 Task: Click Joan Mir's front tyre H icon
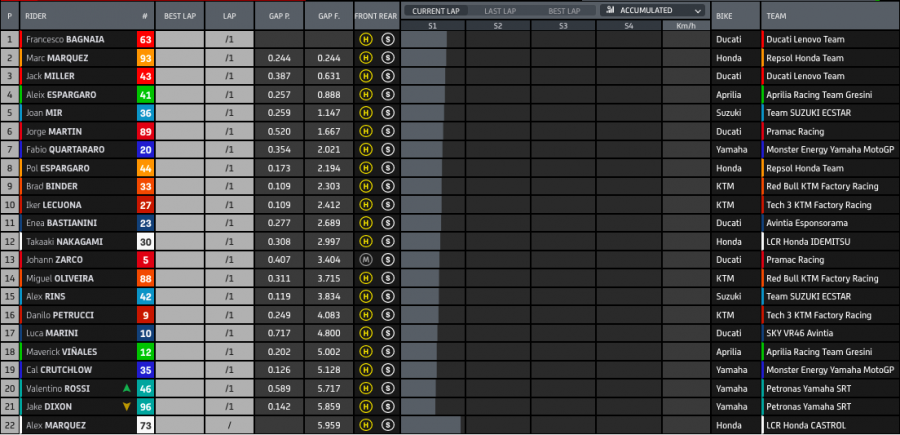(366, 113)
